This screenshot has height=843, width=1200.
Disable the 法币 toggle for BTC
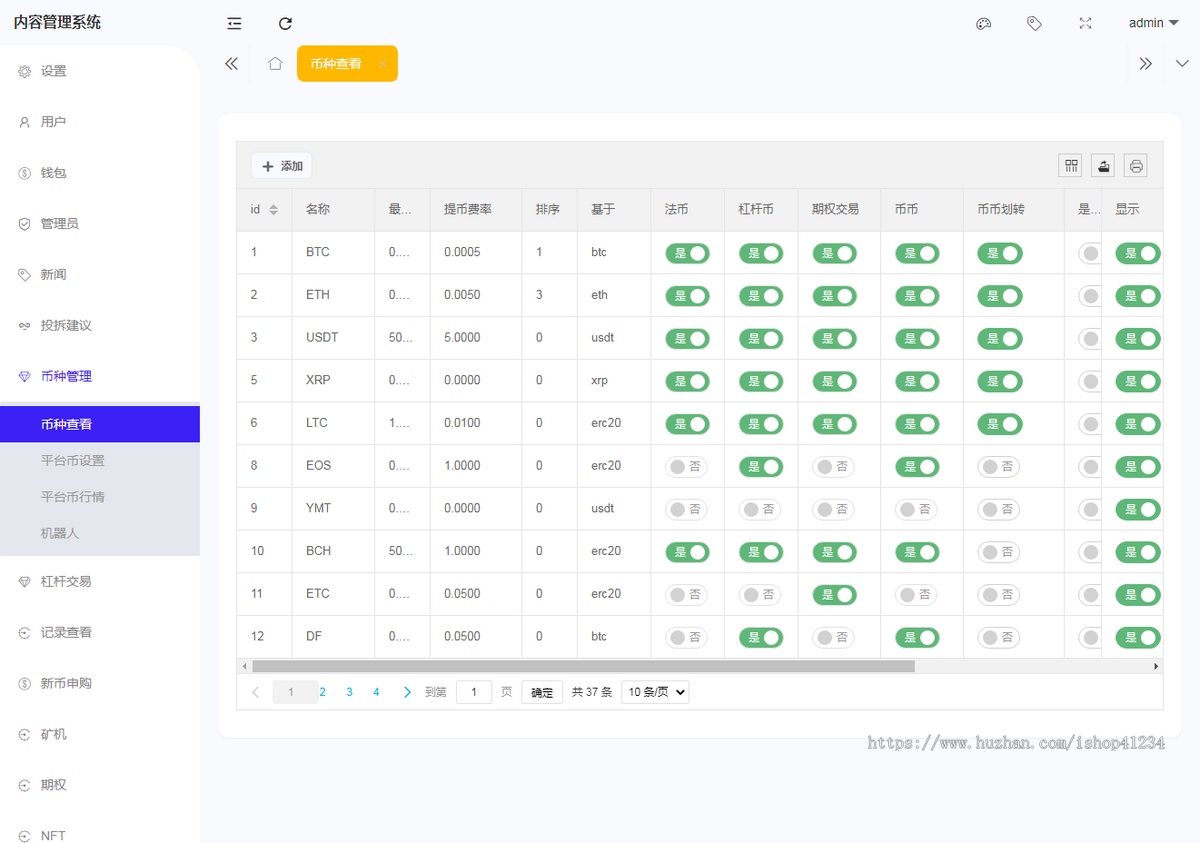[x=687, y=253]
